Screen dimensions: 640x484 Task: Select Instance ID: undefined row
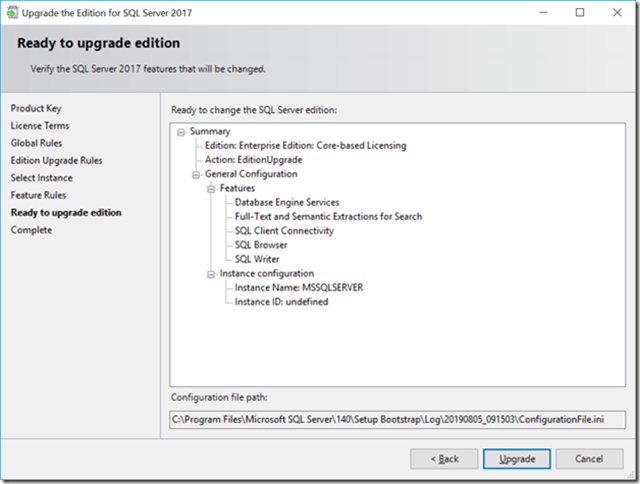coord(281,302)
